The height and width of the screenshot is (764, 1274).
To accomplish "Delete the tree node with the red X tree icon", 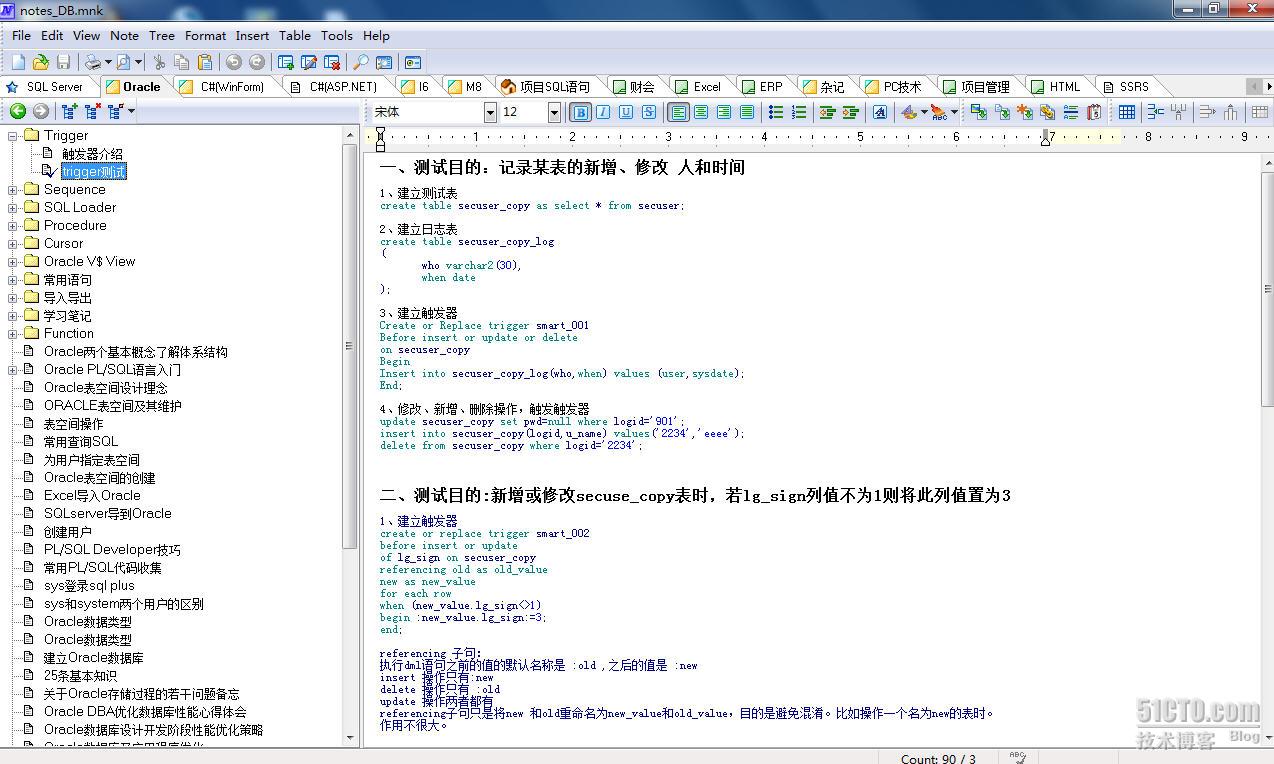I will click(x=93, y=111).
